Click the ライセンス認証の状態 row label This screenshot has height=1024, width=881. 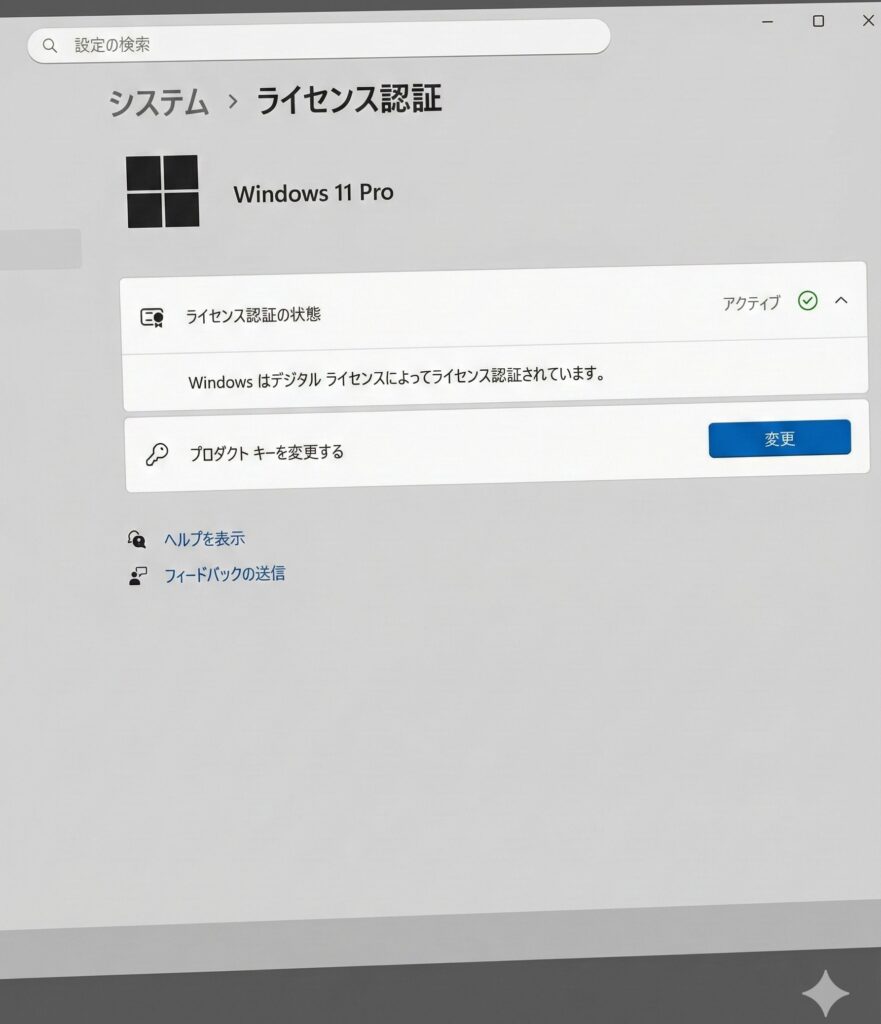click(x=253, y=316)
